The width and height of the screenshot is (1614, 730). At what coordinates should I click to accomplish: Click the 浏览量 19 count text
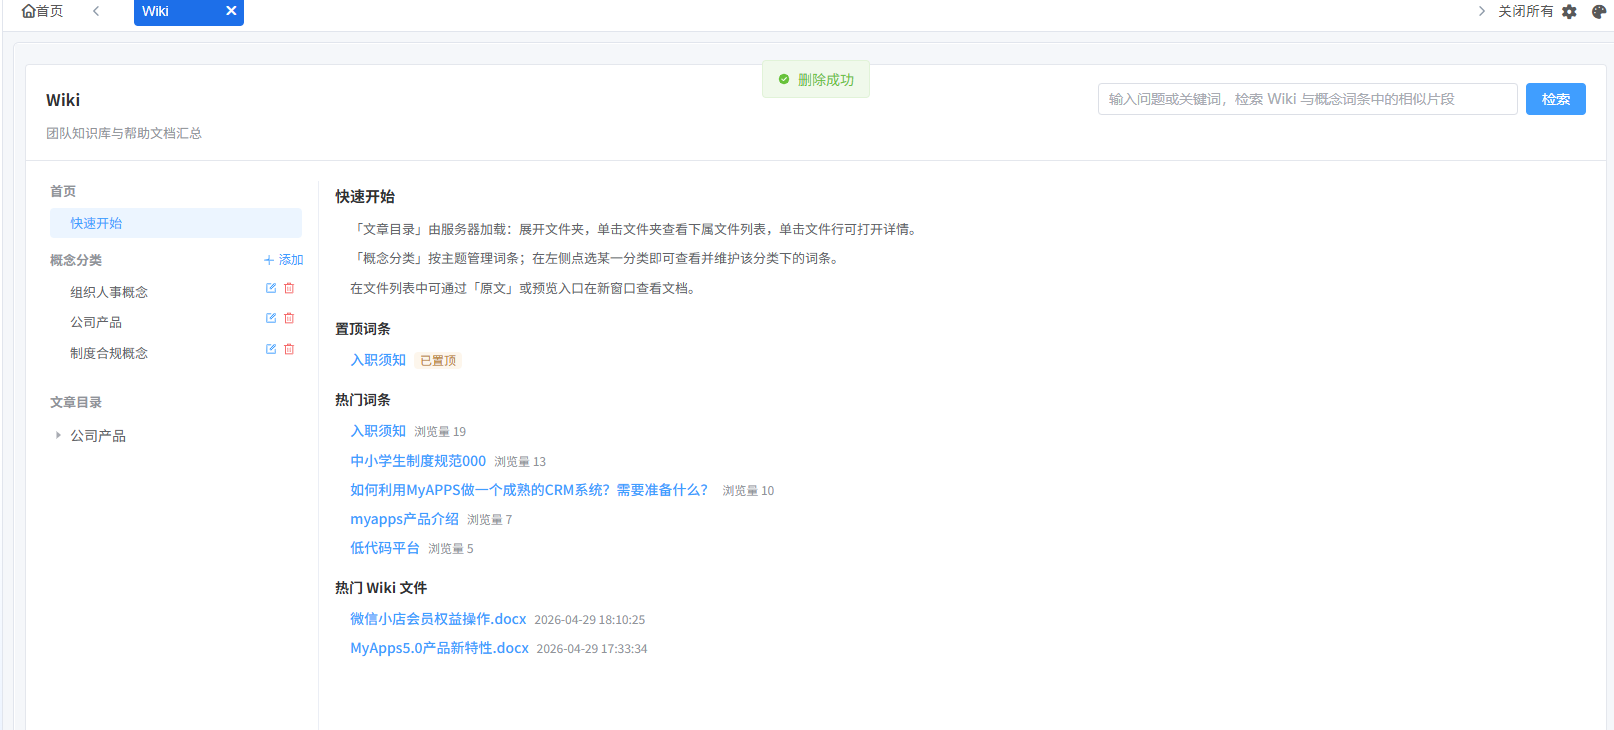440,432
